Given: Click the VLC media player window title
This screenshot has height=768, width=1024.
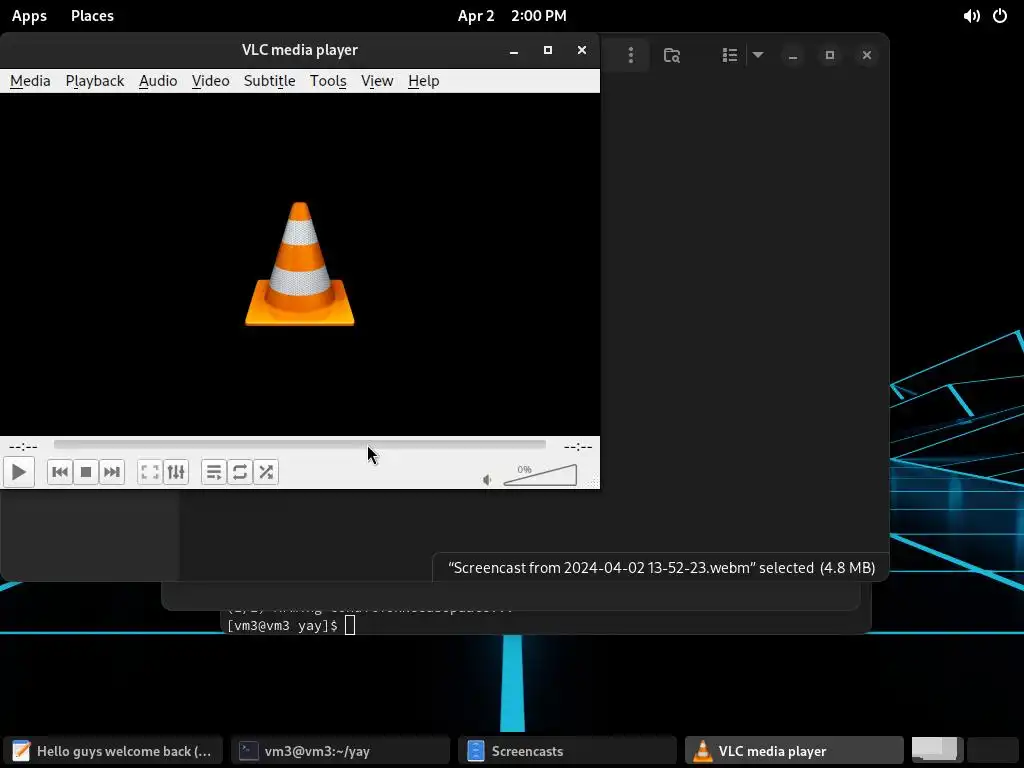Looking at the screenshot, I should pyautogui.click(x=300, y=50).
